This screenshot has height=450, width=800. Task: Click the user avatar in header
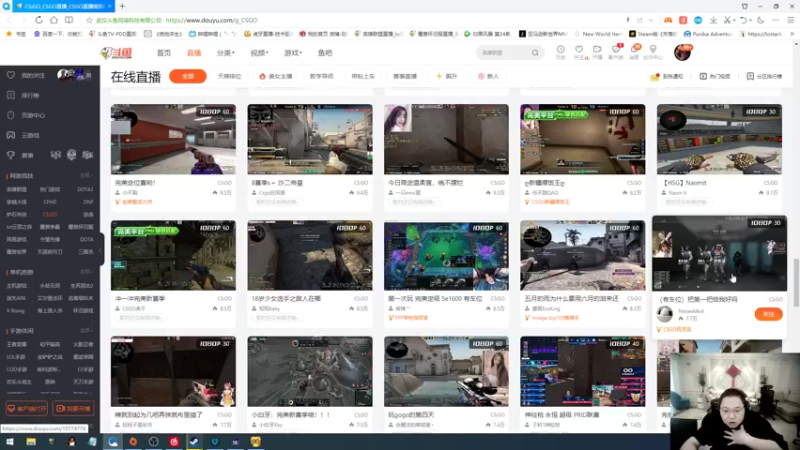682,52
